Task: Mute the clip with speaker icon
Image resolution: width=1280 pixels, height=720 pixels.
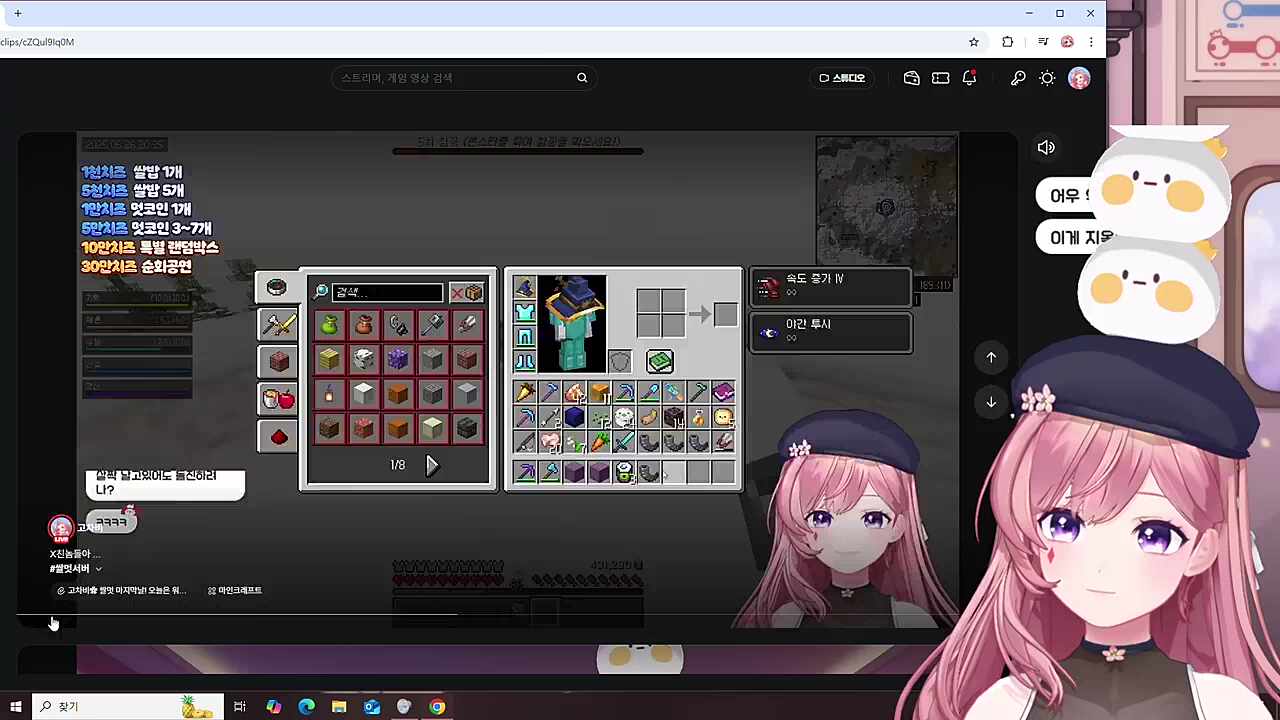Action: click(x=1046, y=148)
